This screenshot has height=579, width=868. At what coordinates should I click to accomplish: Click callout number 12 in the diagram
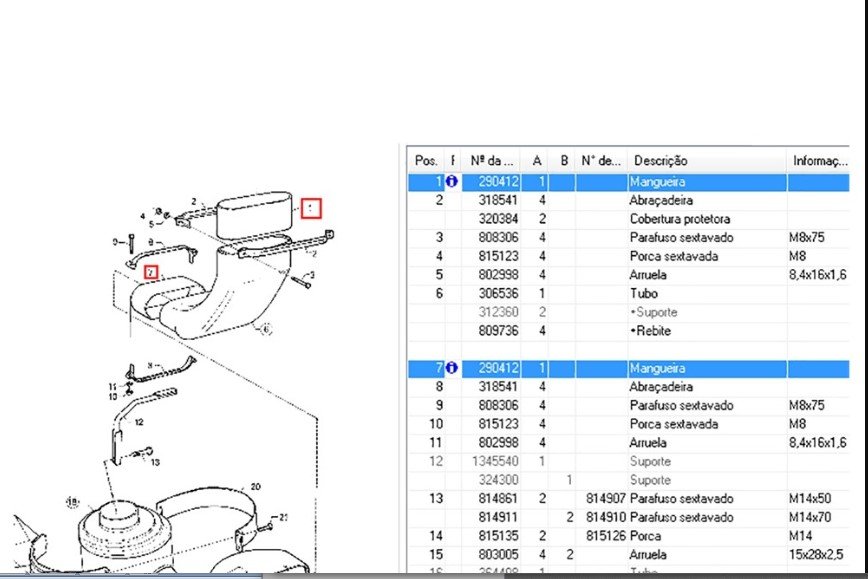139,422
